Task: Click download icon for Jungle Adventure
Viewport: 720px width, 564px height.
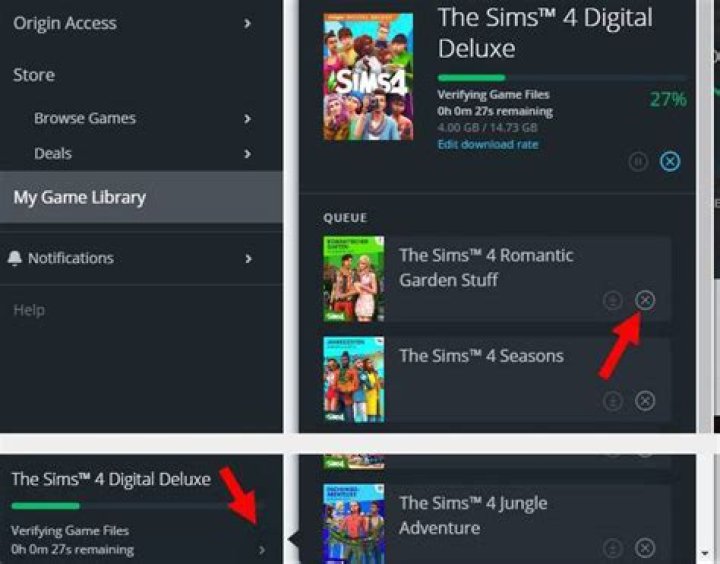Action: (x=613, y=547)
